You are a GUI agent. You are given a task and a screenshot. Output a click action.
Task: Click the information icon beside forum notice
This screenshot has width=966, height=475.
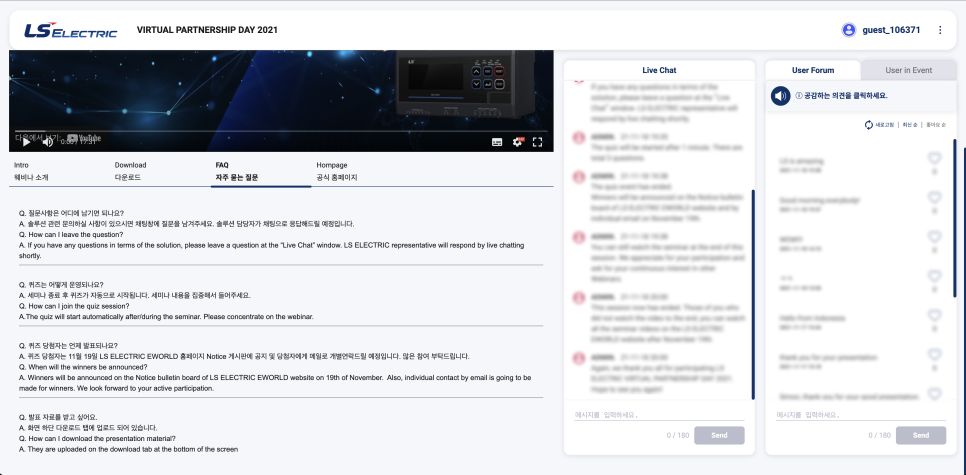pos(798,96)
